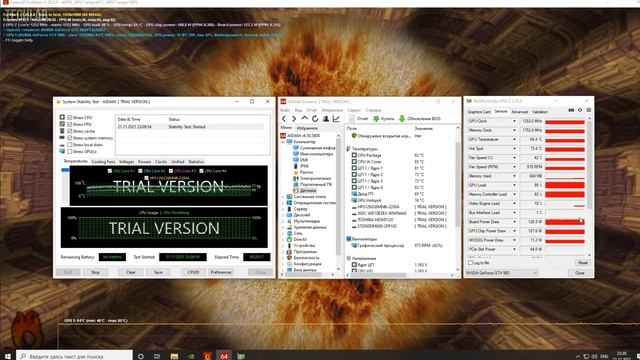Toggle Stress cache checkbox
640x360 pixels.
pos(69,131)
